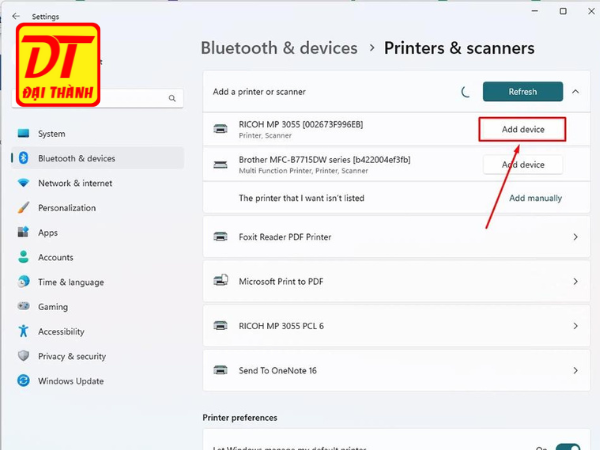Open Time & language settings
600x450 pixels.
coord(98,282)
